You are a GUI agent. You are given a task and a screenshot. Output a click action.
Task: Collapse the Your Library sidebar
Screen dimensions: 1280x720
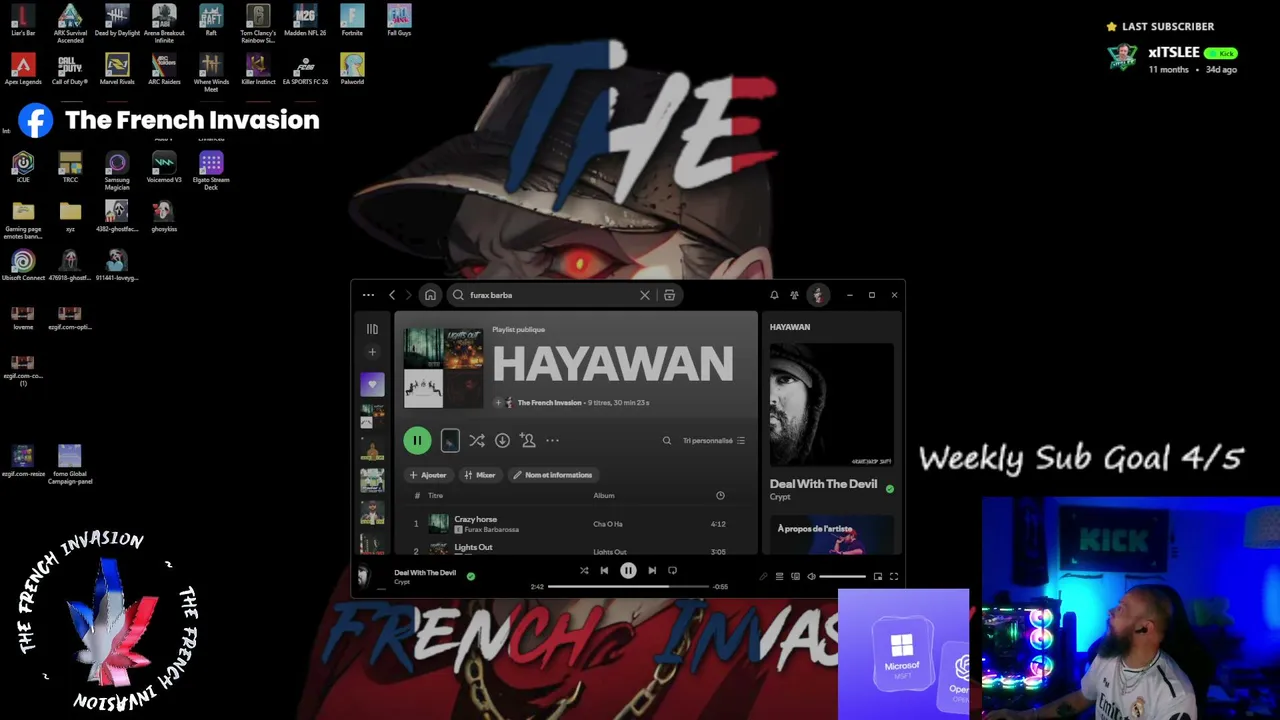372,328
